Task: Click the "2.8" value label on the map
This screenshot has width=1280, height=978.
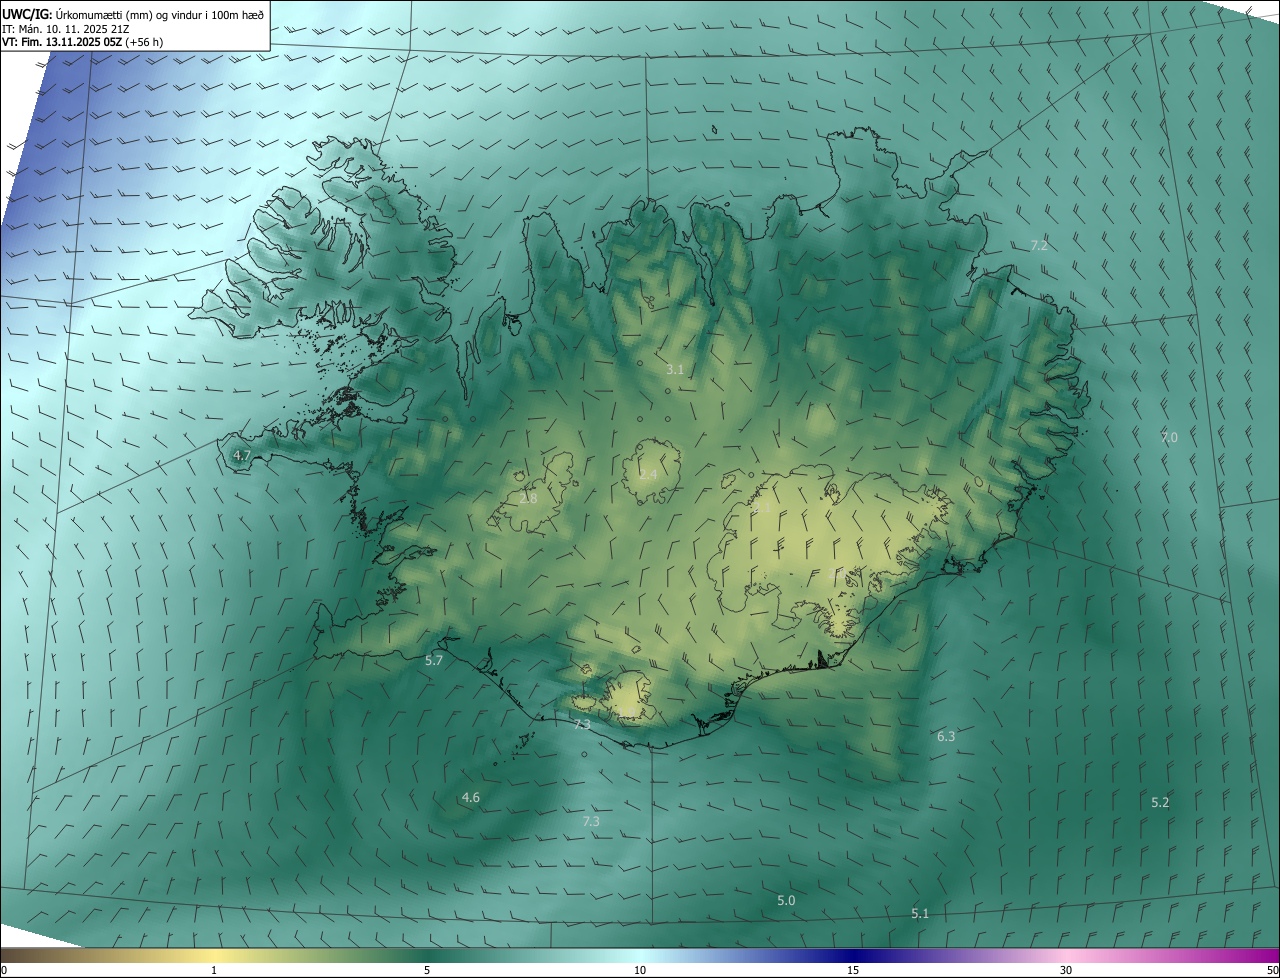Action: click(528, 497)
